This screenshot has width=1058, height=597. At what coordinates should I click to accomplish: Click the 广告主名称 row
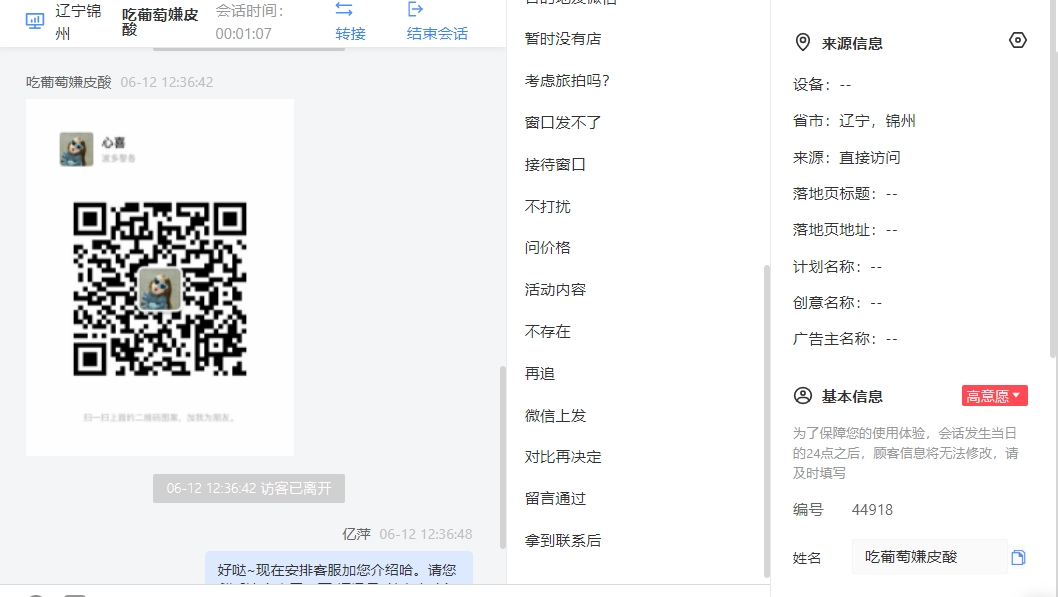[x=845, y=339]
